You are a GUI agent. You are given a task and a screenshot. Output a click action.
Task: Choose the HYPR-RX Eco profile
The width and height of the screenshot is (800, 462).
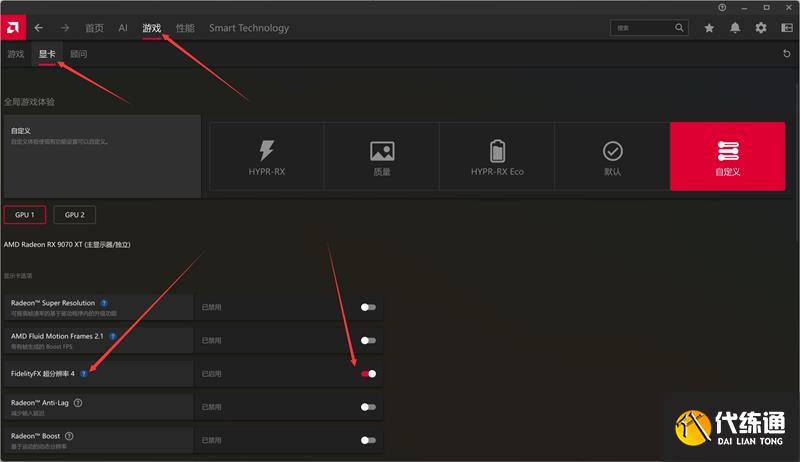click(x=497, y=157)
